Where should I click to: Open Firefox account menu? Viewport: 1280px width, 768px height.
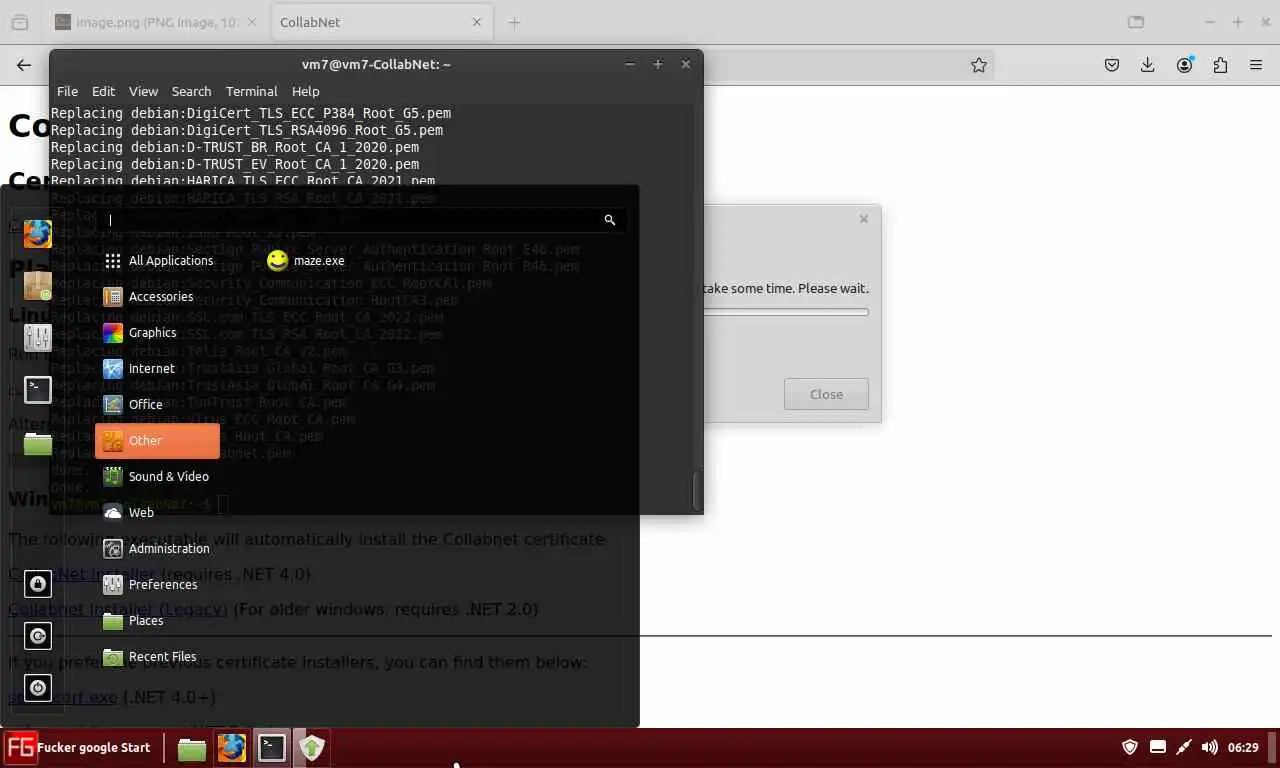coord(1185,65)
